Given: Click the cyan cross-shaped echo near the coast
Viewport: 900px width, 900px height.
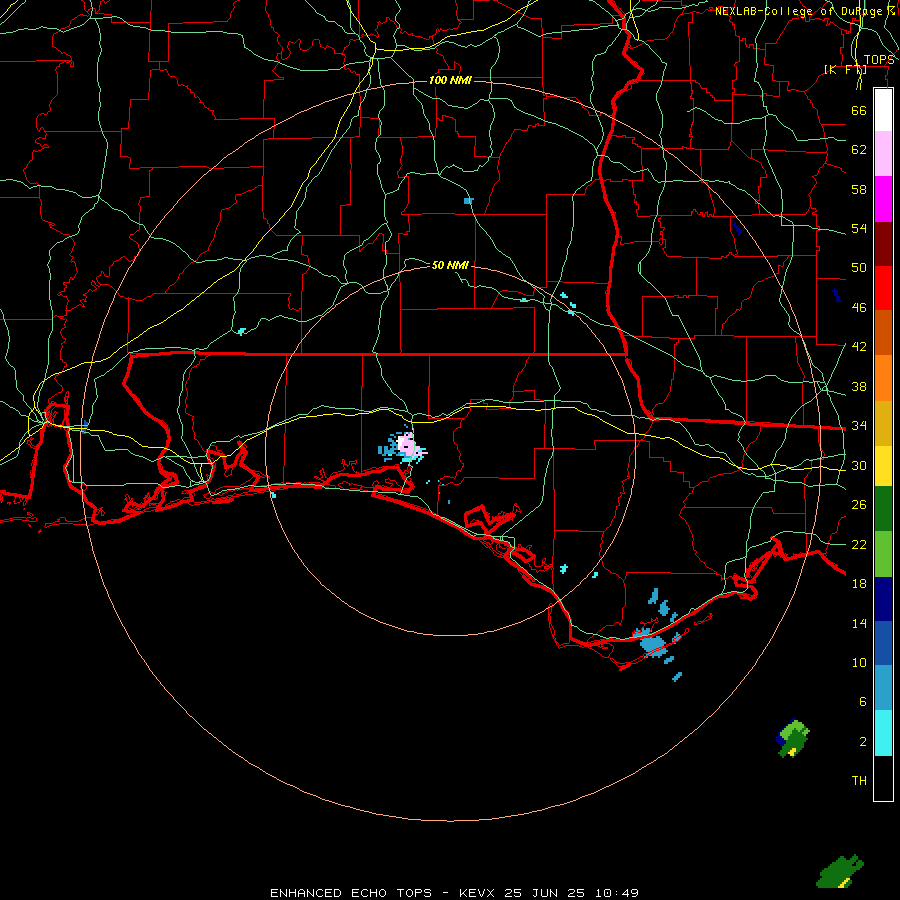Looking at the screenshot, I should (564, 568).
